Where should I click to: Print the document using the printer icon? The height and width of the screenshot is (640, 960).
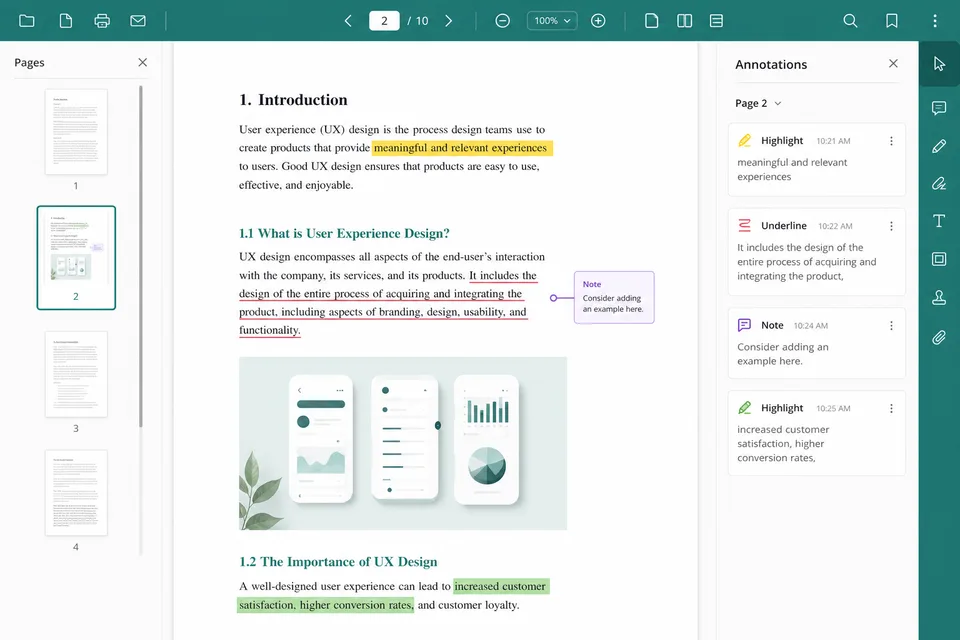point(102,21)
